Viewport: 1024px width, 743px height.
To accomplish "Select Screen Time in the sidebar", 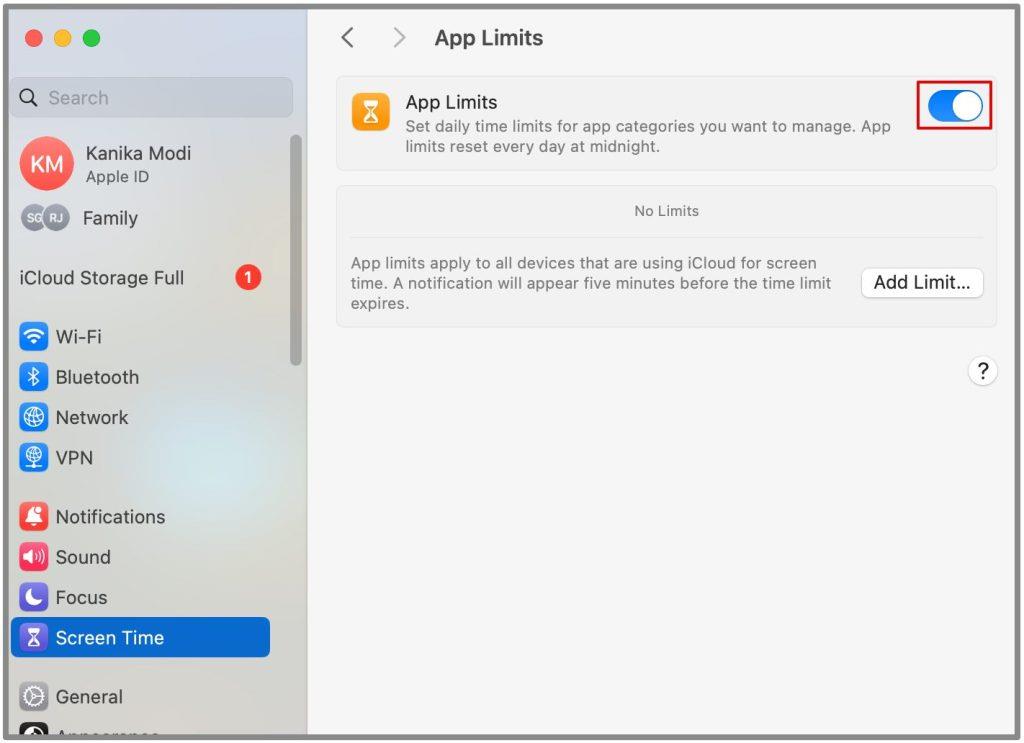I will (140, 637).
